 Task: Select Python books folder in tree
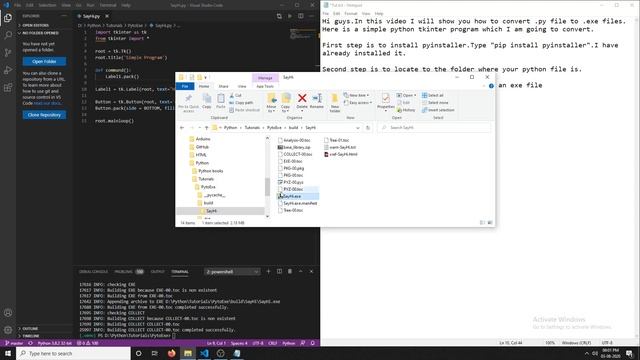[x=207, y=171]
